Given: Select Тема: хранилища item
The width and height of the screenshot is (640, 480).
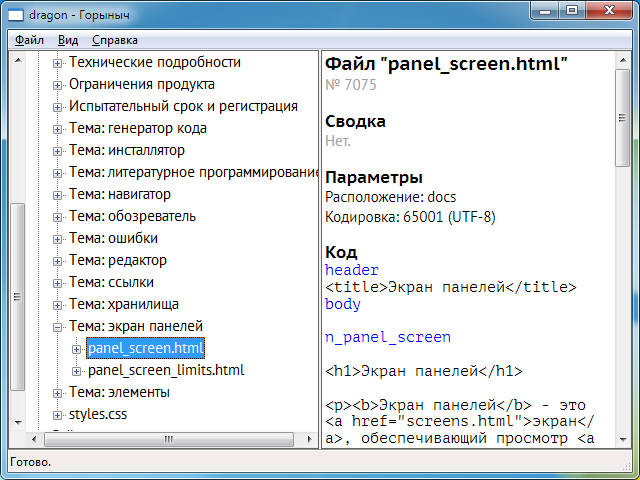Looking at the screenshot, I should click(x=124, y=304).
